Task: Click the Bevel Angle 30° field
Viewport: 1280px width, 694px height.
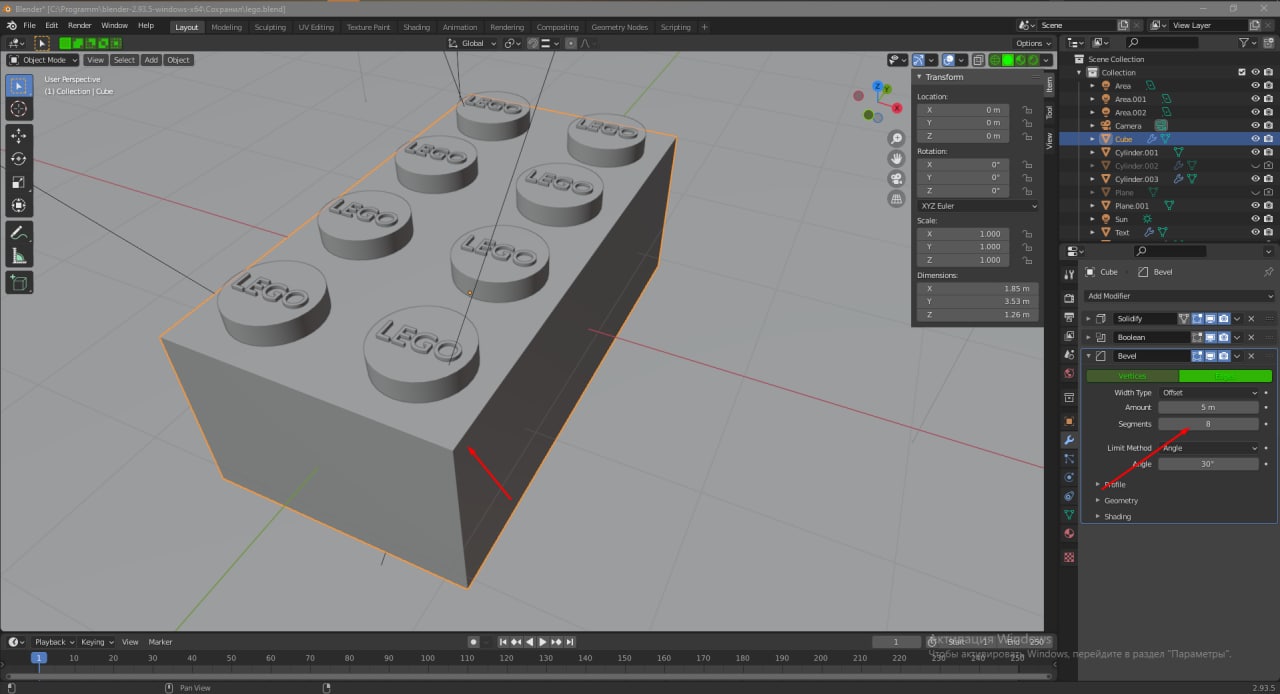Action: tap(1209, 464)
